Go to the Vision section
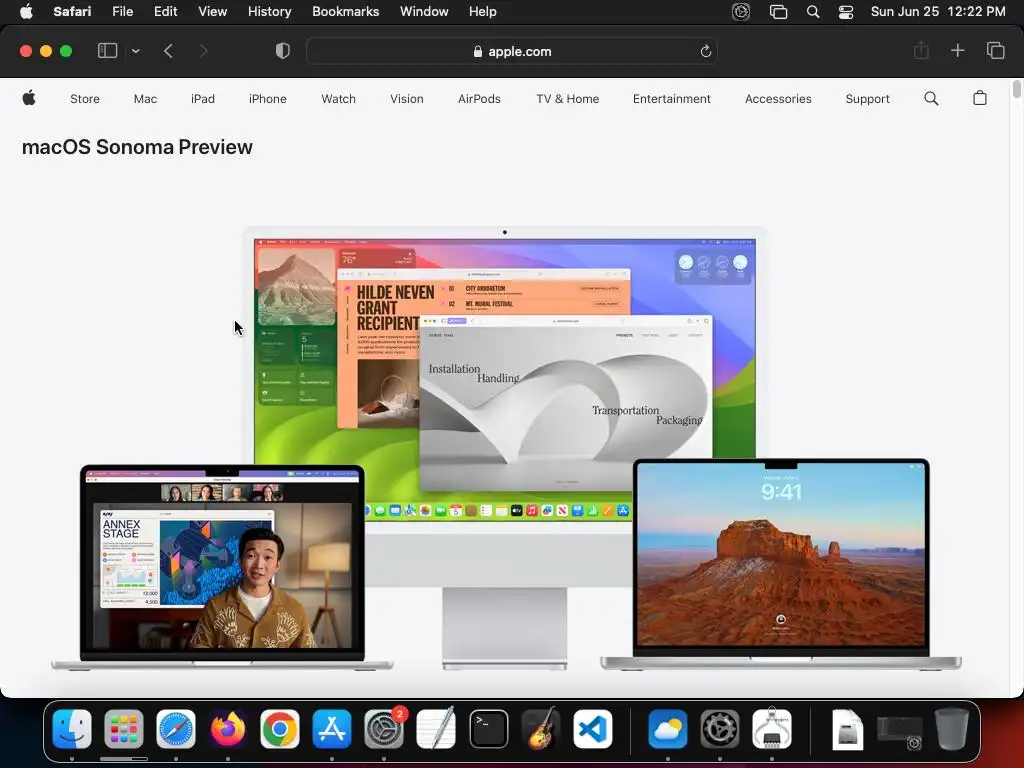This screenshot has width=1024, height=768. (x=407, y=99)
